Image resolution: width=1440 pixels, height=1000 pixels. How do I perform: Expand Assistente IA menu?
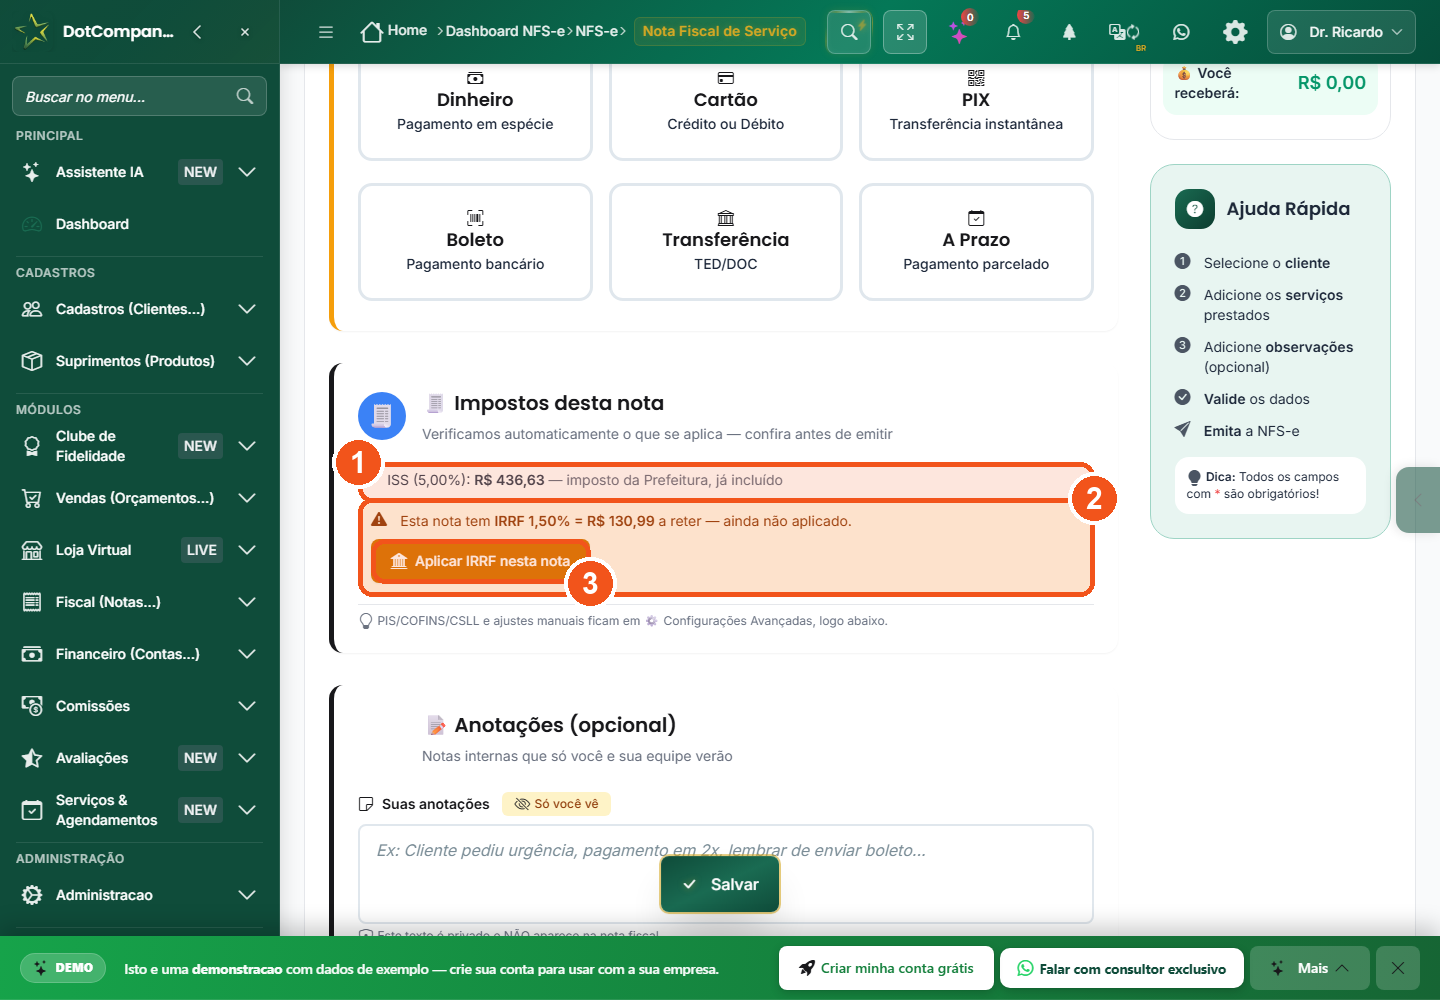[x=247, y=172]
